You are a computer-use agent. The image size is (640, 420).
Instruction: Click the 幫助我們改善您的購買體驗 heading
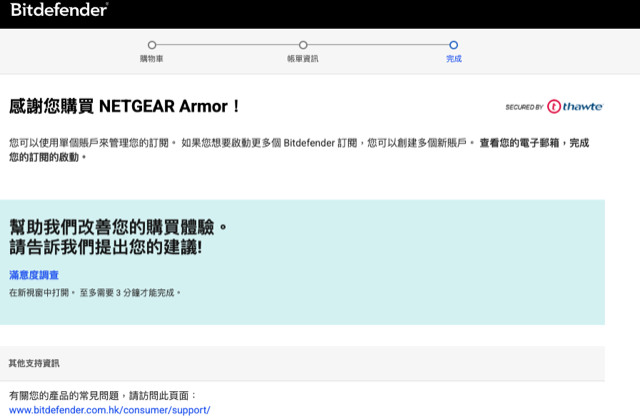click(118, 227)
